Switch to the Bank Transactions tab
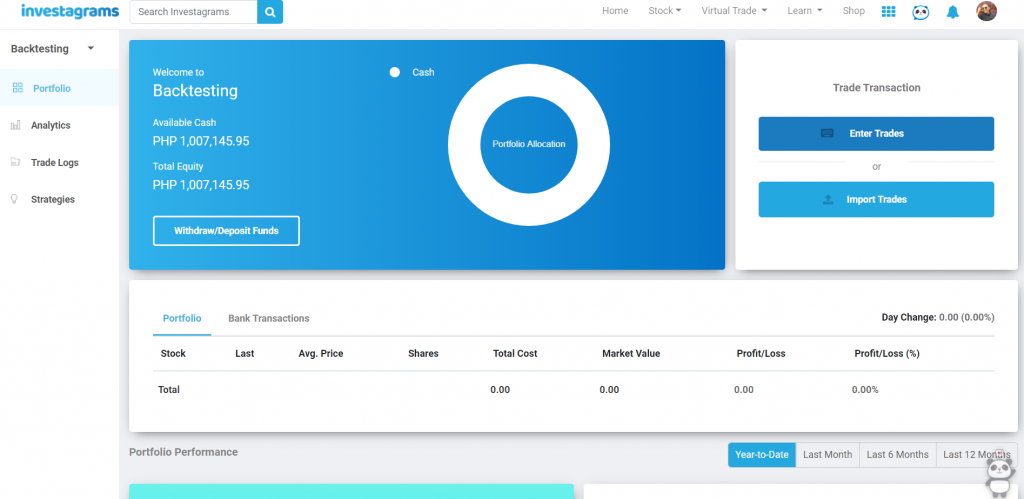The height and width of the screenshot is (499, 1024). click(268, 318)
